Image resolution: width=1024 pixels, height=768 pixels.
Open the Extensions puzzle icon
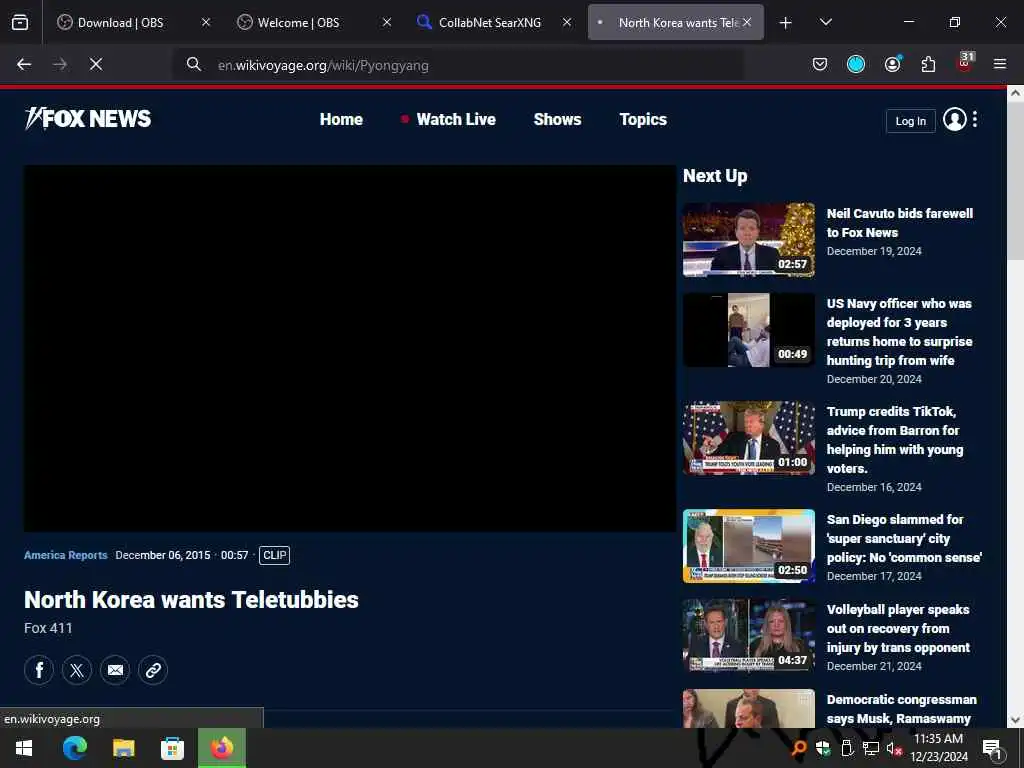[x=928, y=64]
